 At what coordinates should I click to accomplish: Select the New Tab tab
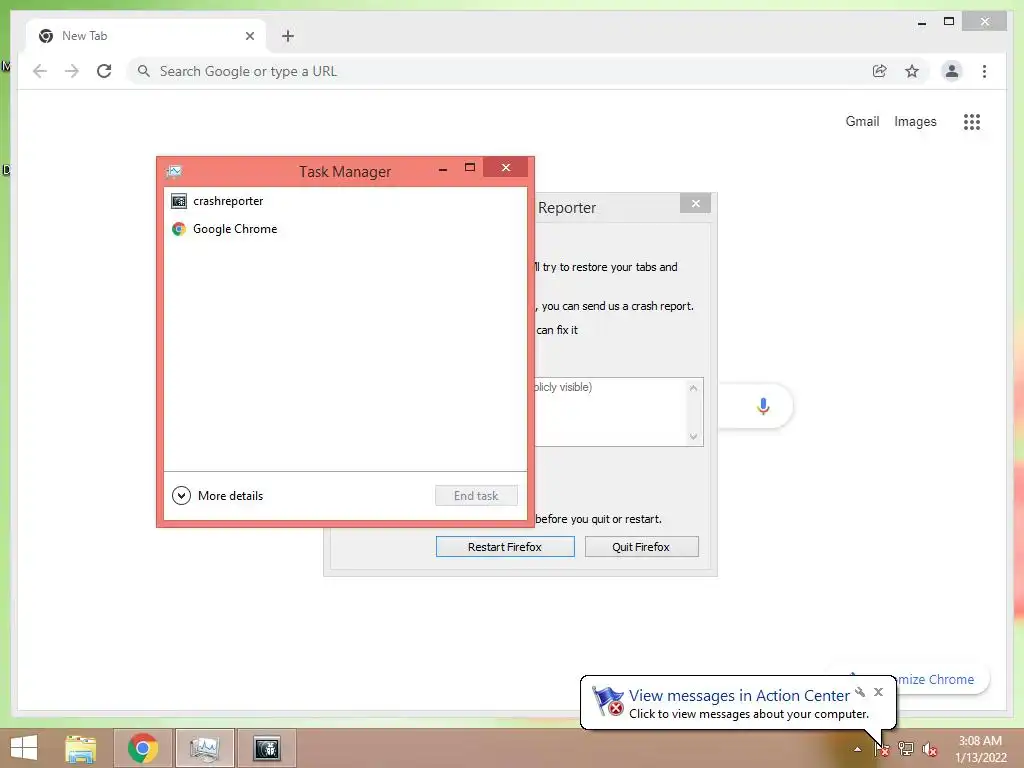pos(146,36)
